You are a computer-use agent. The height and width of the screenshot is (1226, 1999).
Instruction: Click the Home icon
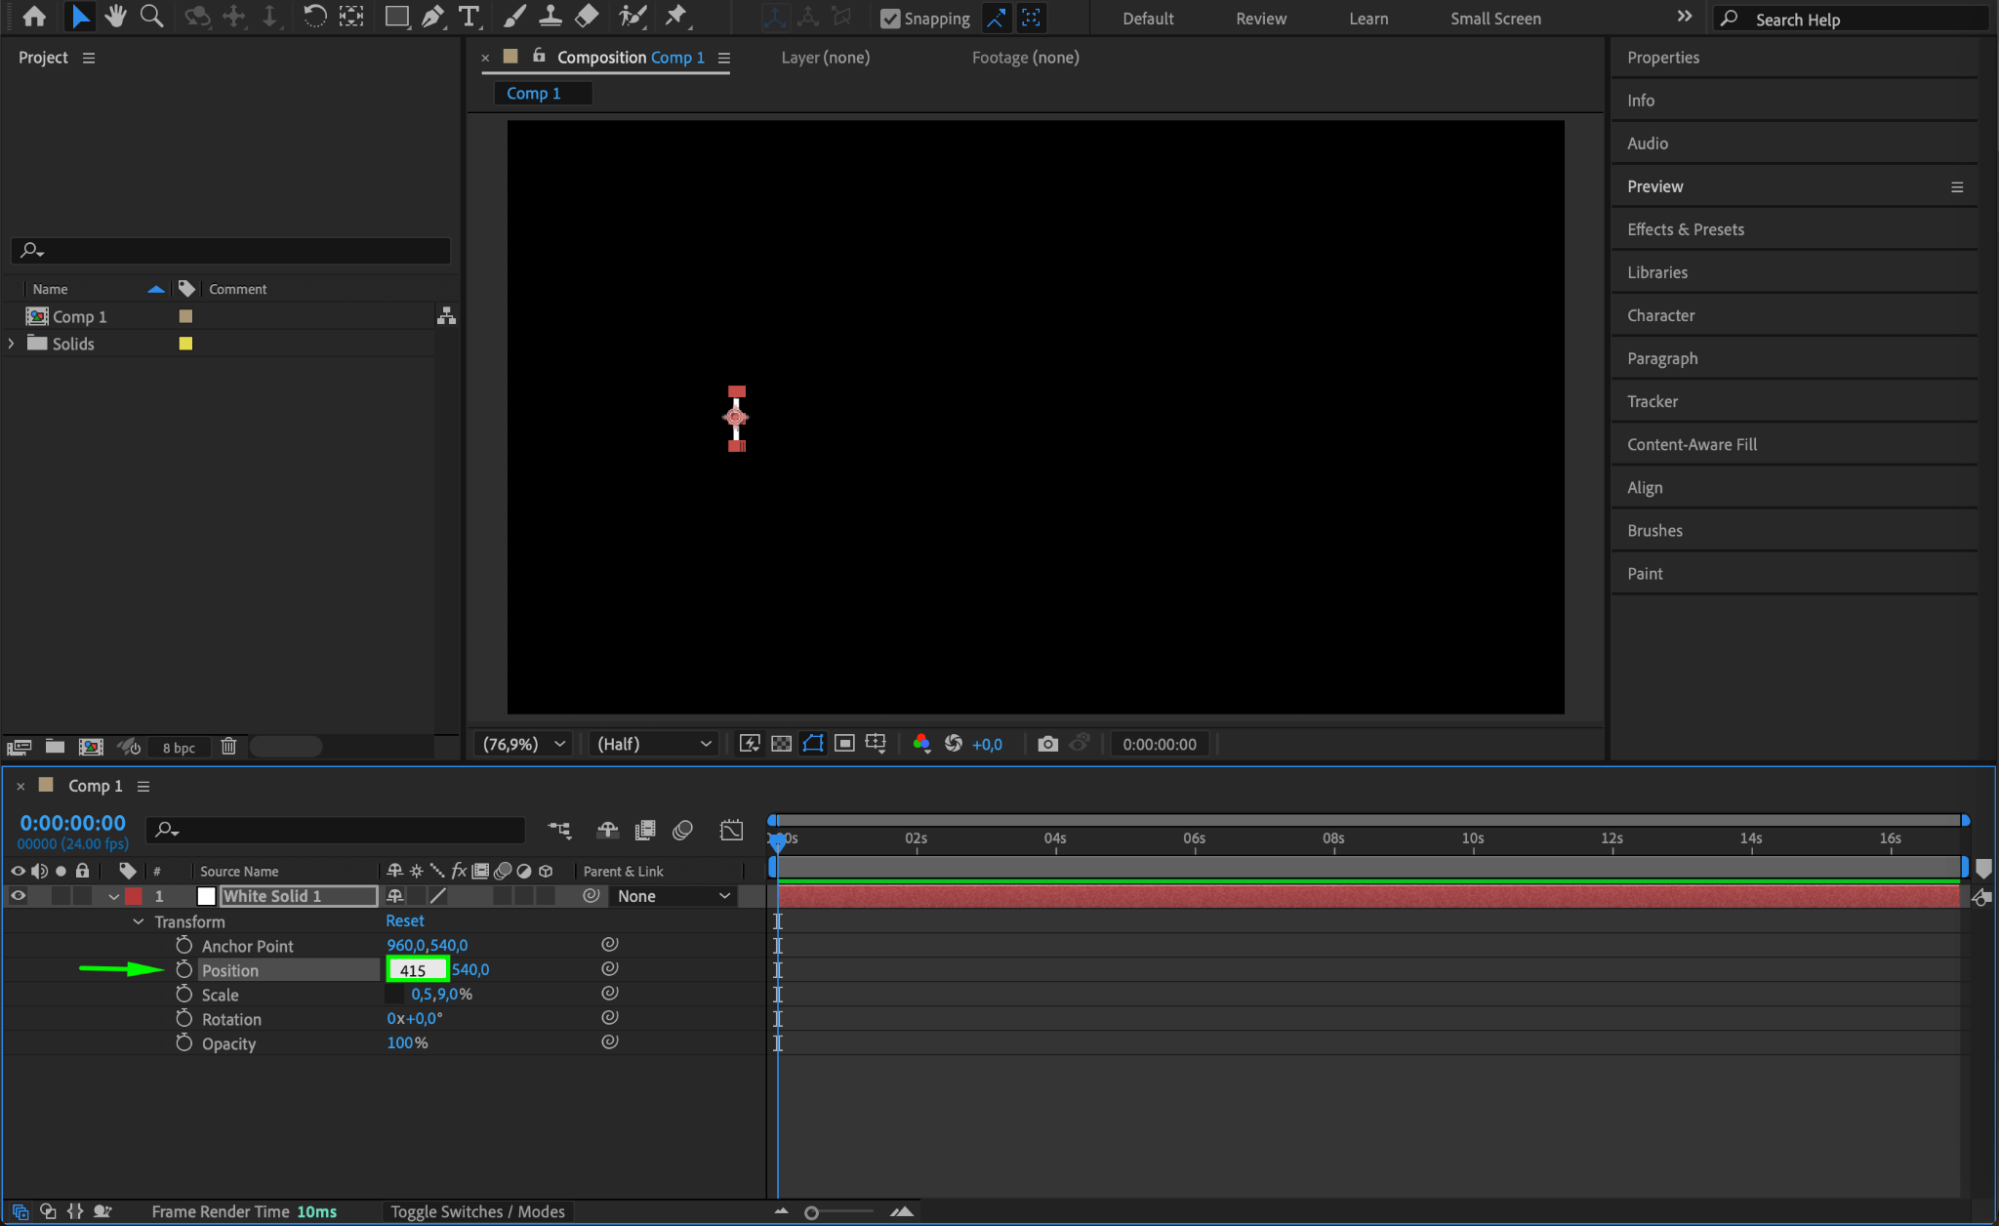pyautogui.click(x=34, y=16)
